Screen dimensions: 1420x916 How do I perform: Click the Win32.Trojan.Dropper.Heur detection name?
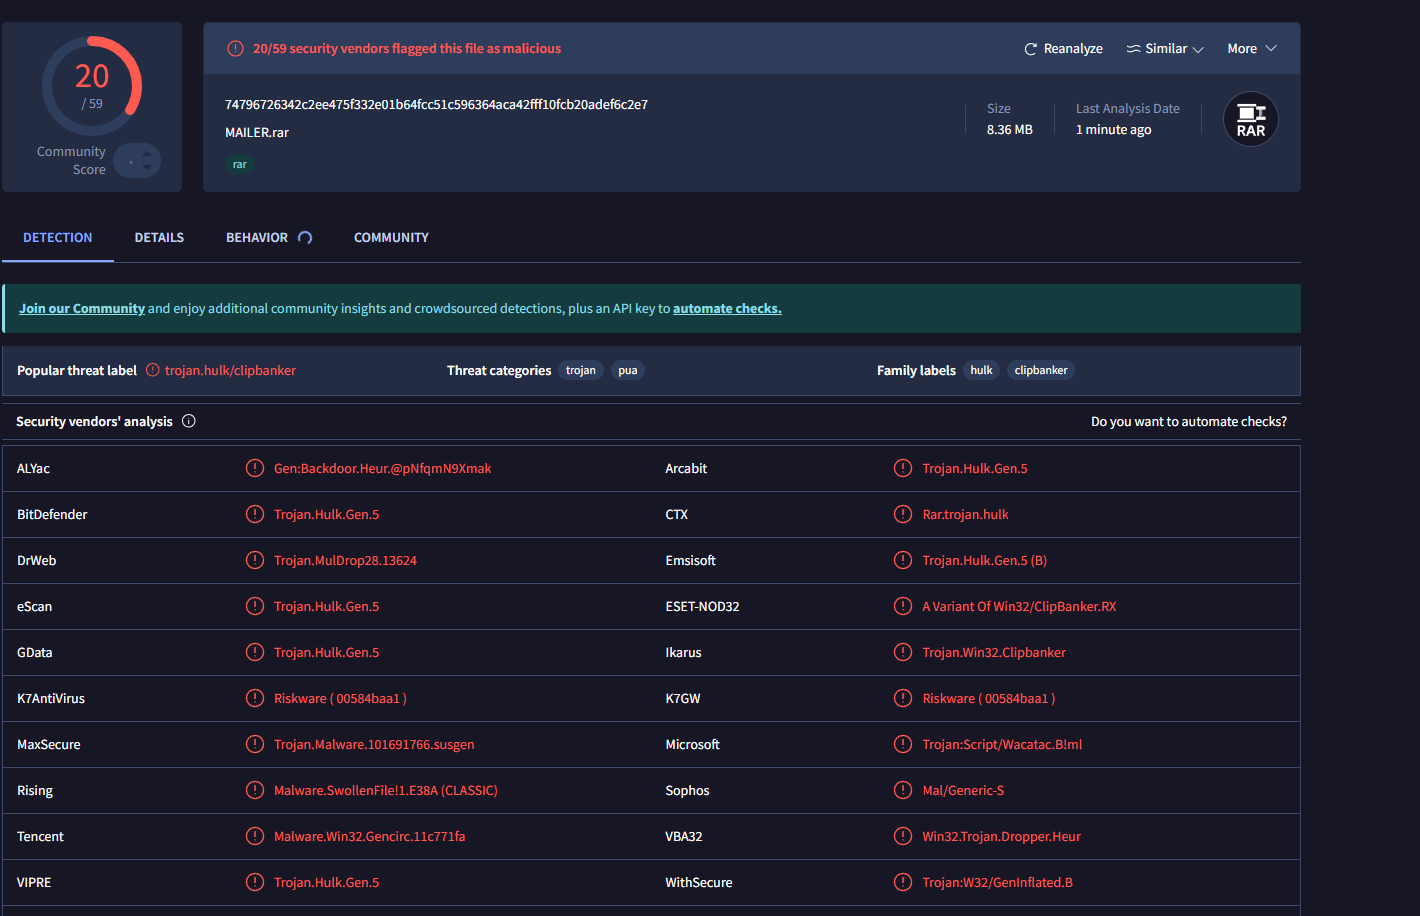pyautogui.click(x=1001, y=836)
